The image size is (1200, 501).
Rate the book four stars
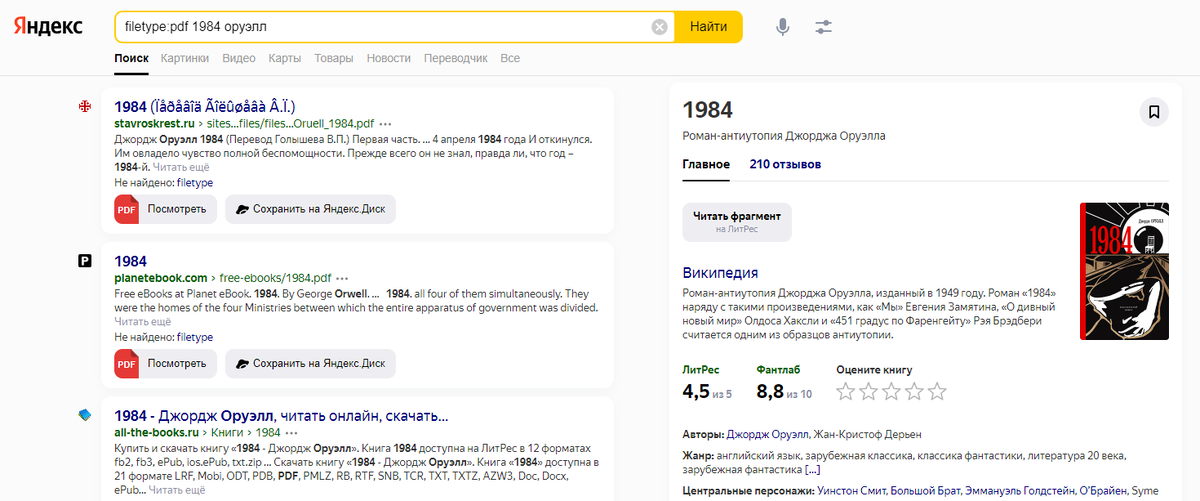(914, 391)
